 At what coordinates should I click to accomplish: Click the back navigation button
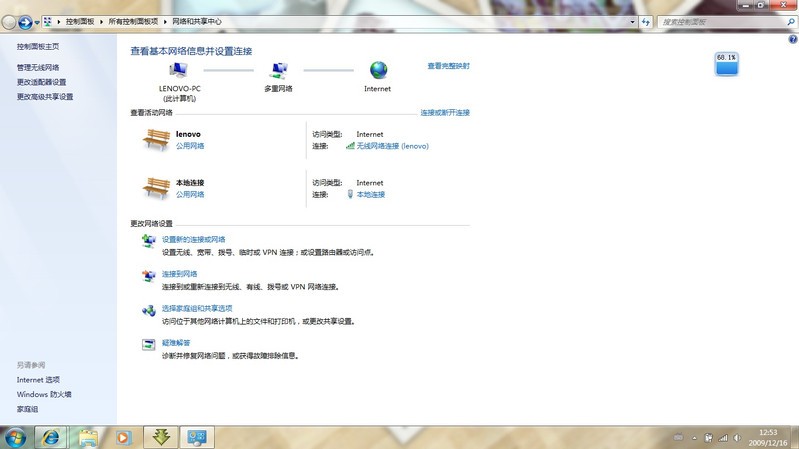(9, 22)
